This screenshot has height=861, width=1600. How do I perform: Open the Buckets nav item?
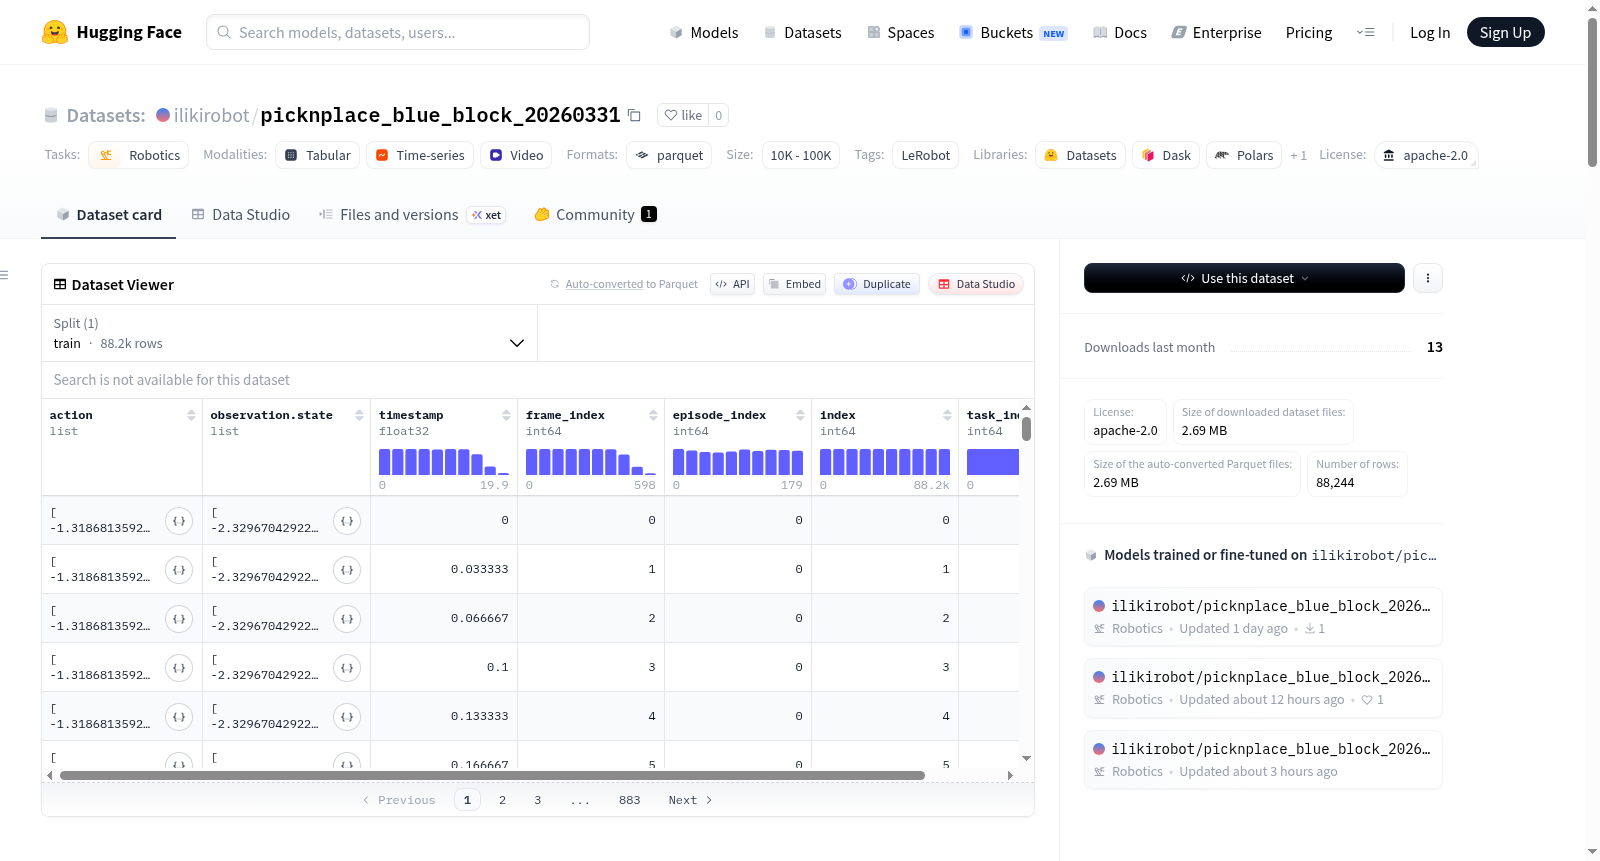coord(1013,32)
